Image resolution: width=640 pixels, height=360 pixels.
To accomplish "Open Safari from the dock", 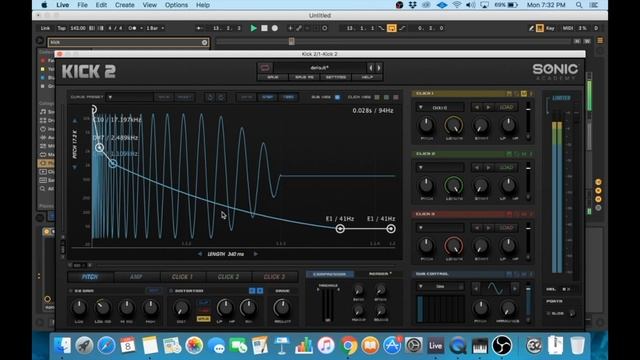I will [106, 345].
